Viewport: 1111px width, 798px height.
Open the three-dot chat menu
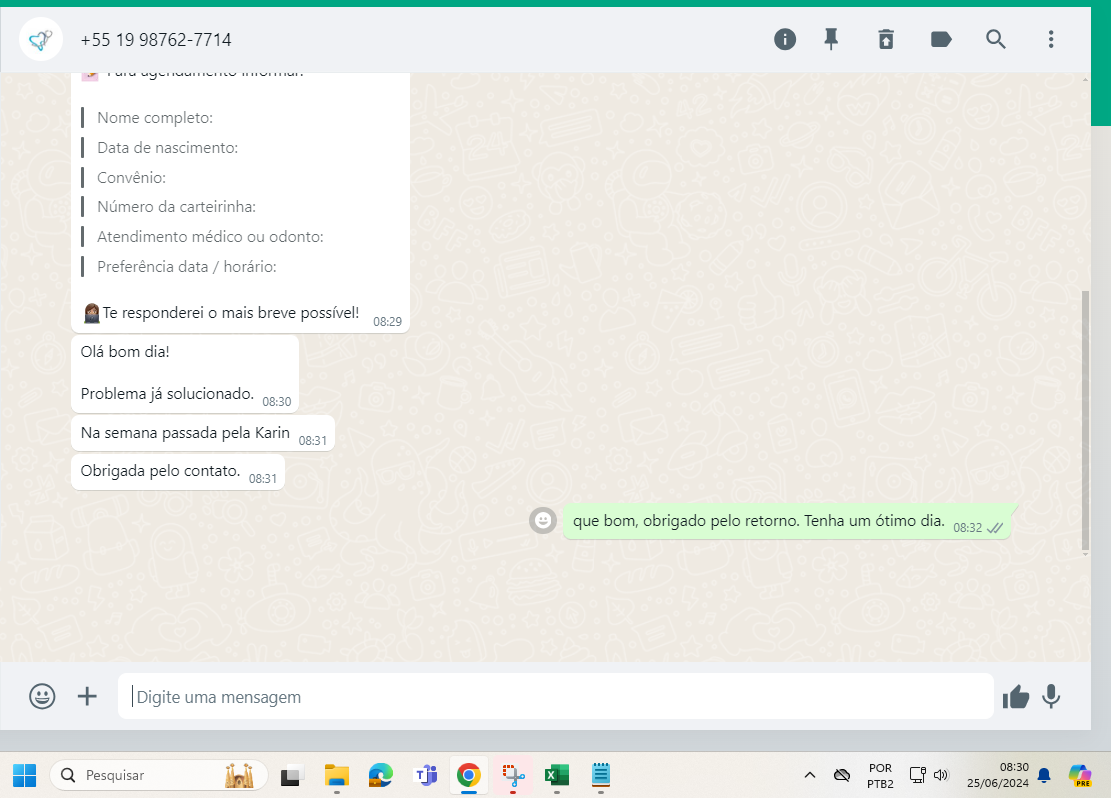[x=1050, y=39]
